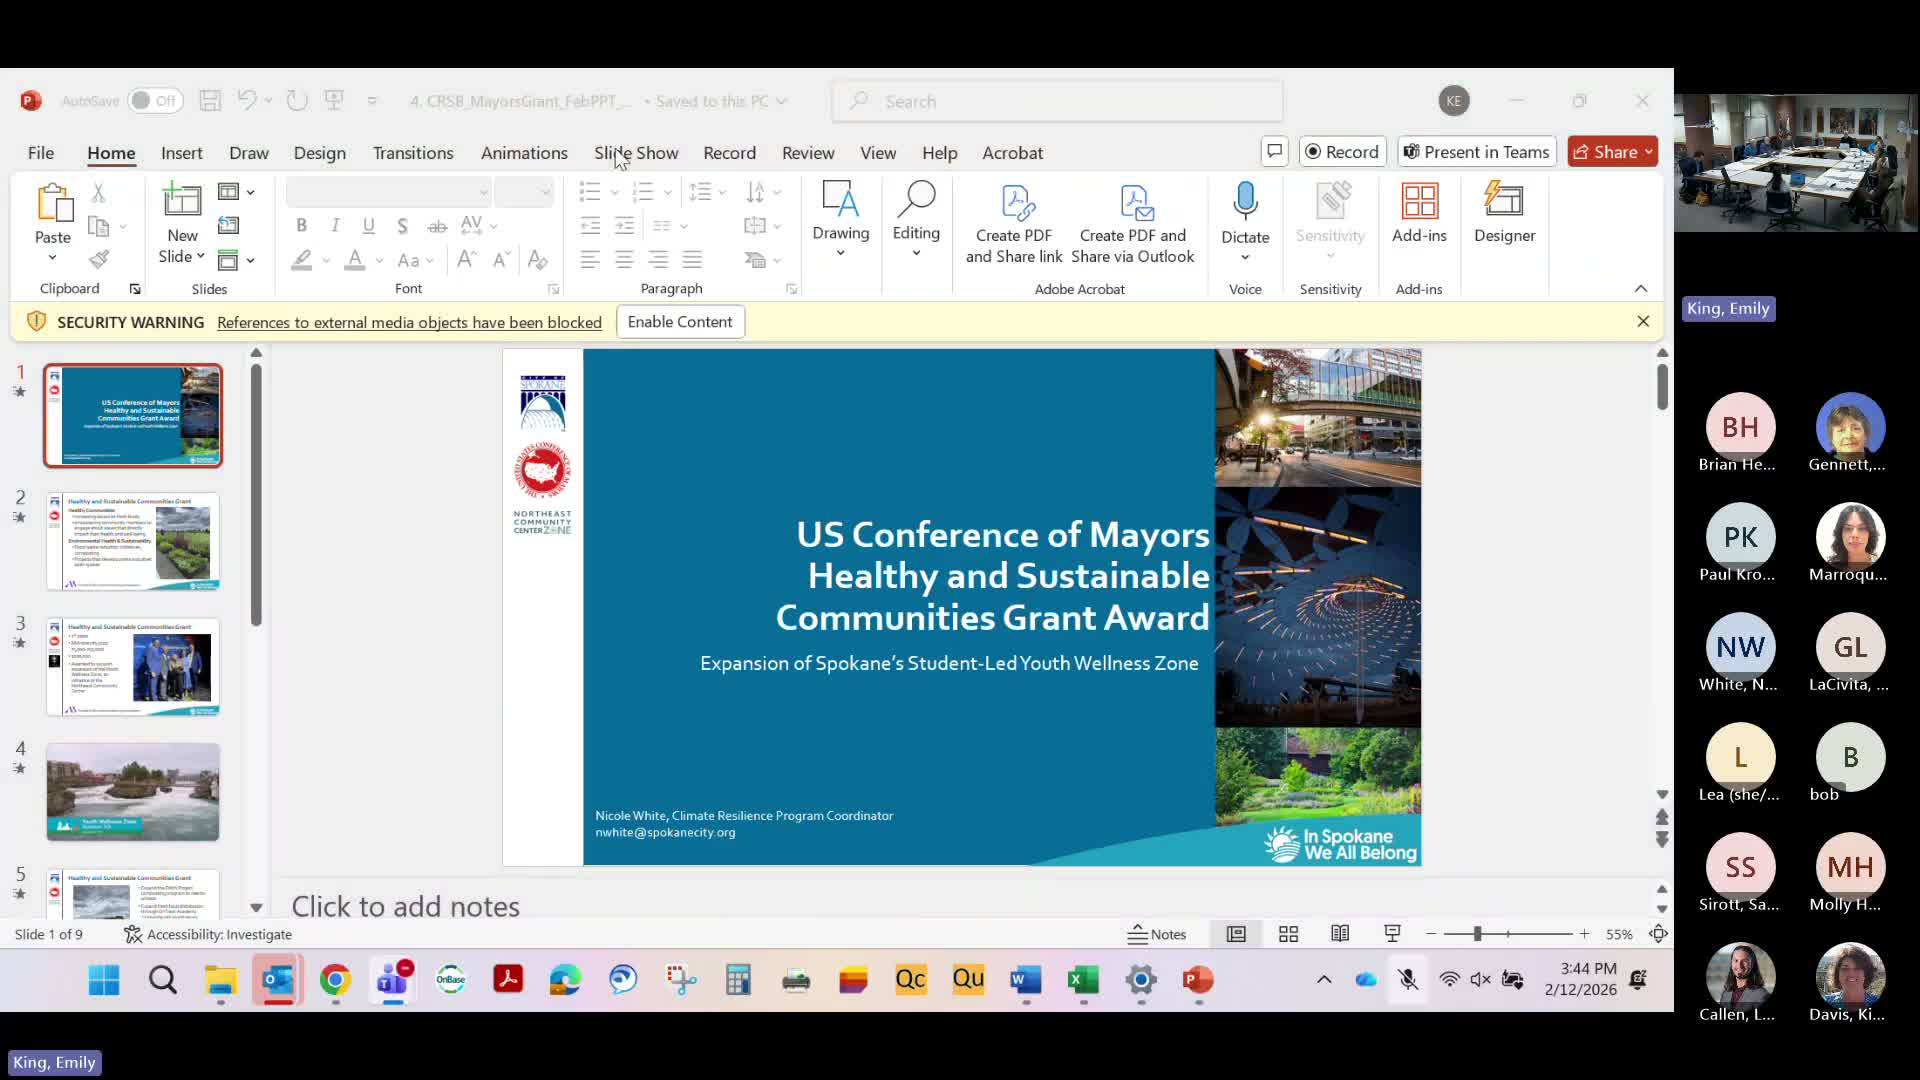Switch to Slide Sorter view icon
This screenshot has height=1080, width=1920.
point(1288,934)
